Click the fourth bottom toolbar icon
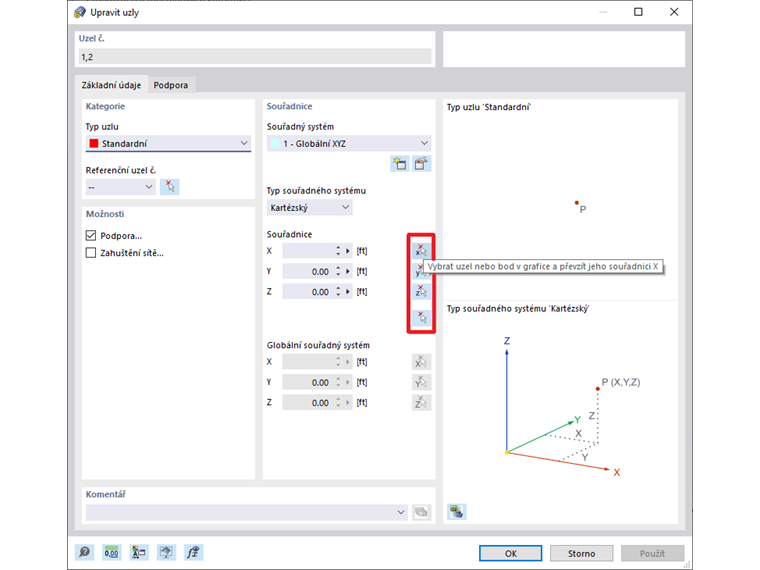Image resolution: width=760 pixels, height=570 pixels. 166,552
